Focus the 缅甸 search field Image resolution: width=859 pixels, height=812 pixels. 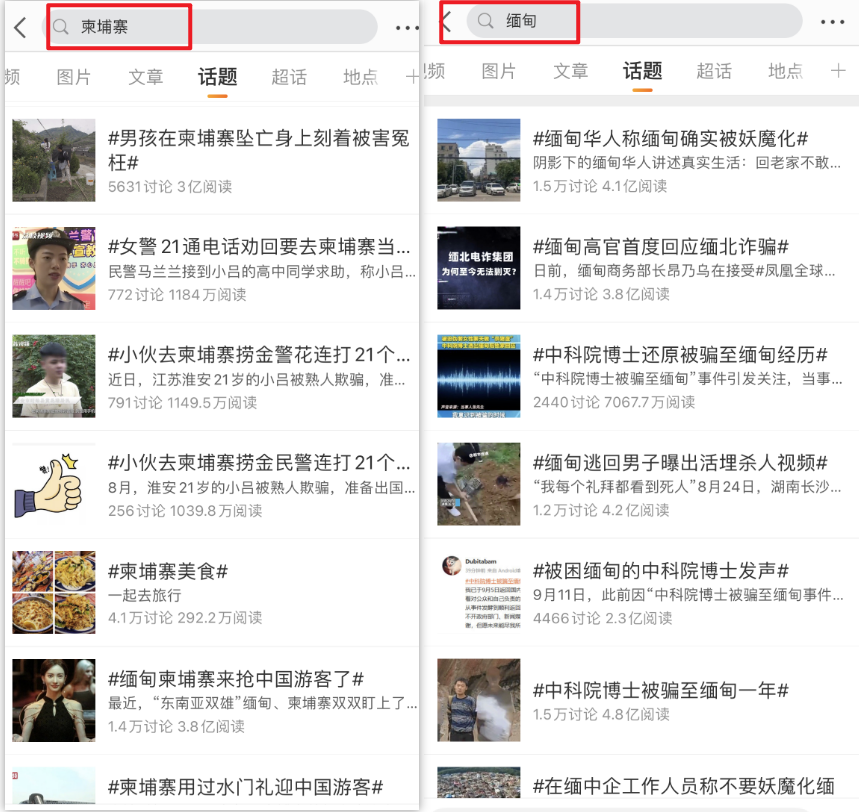tap(634, 21)
